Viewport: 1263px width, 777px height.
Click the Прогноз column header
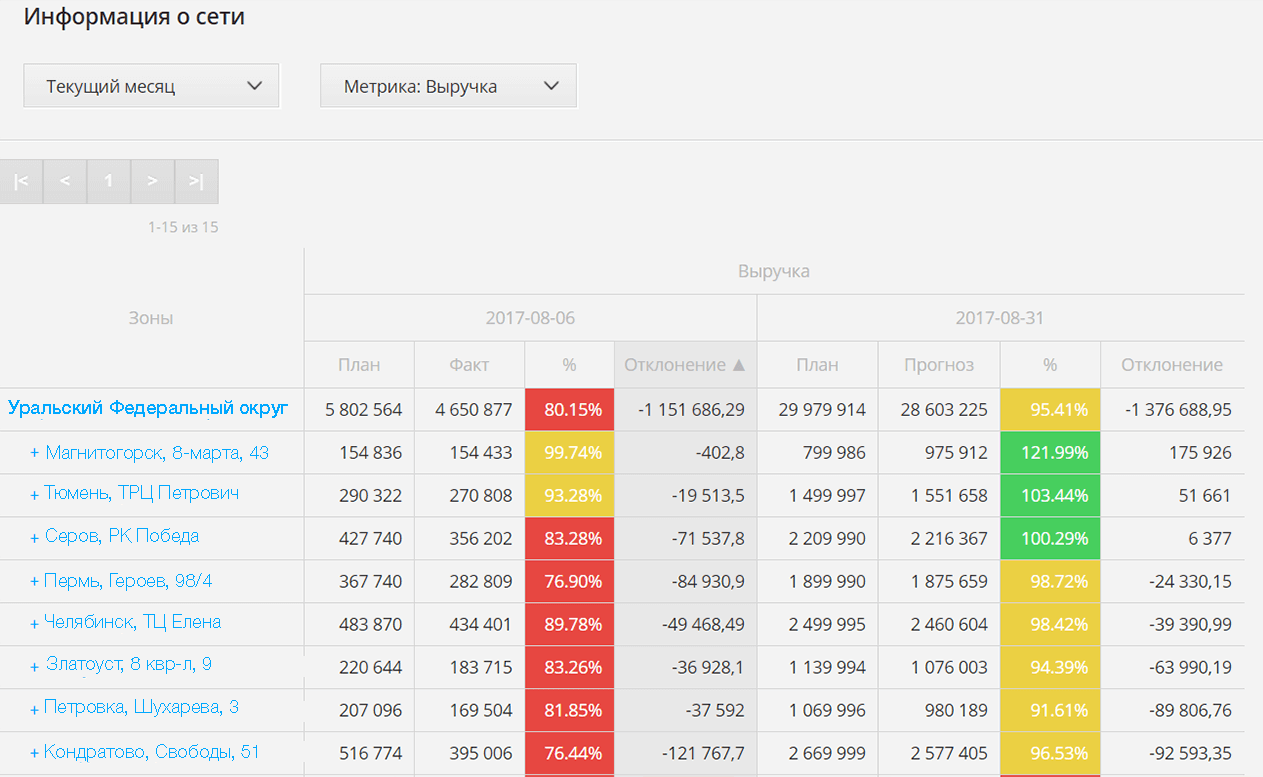pos(939,365)
